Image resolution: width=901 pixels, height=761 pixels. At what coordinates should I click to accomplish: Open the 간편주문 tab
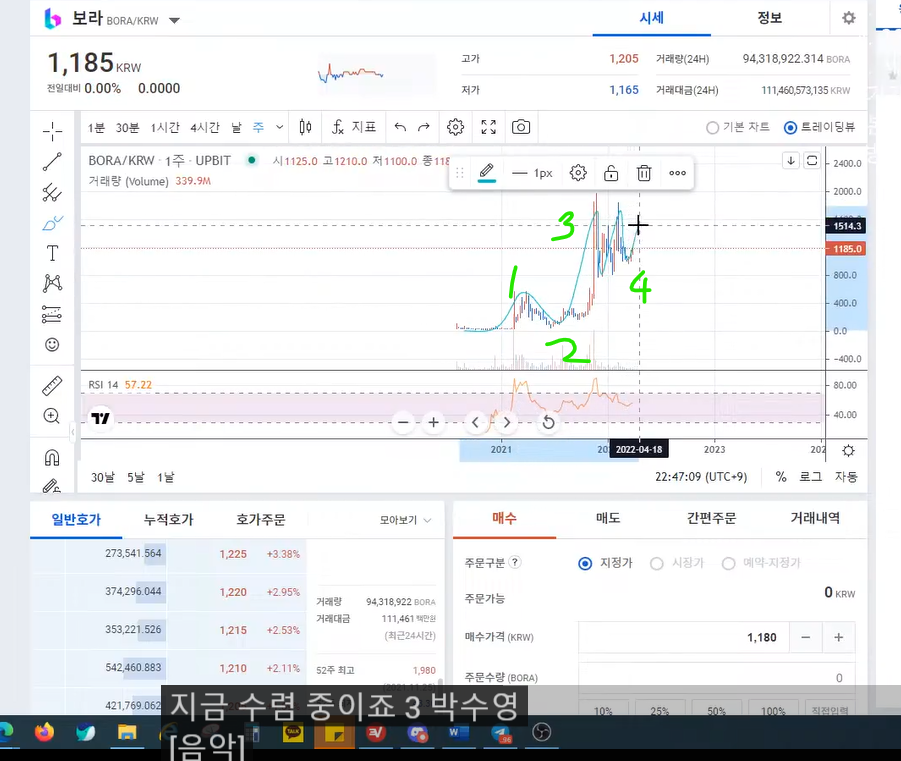(711, 518)
